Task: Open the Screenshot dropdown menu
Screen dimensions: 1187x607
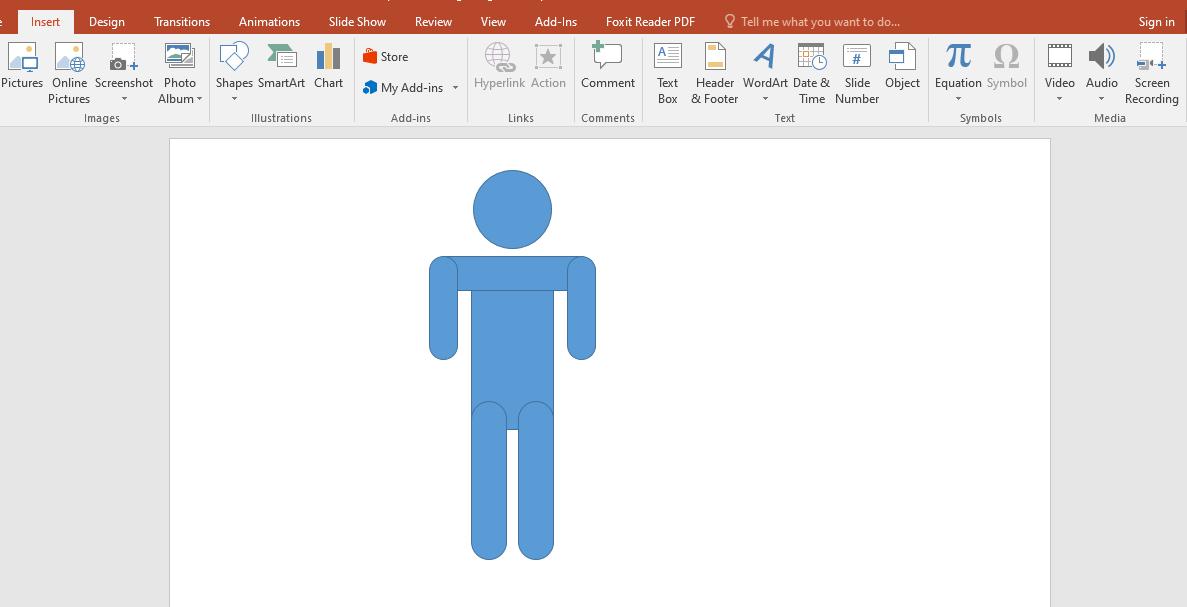Action: point(124,99)
